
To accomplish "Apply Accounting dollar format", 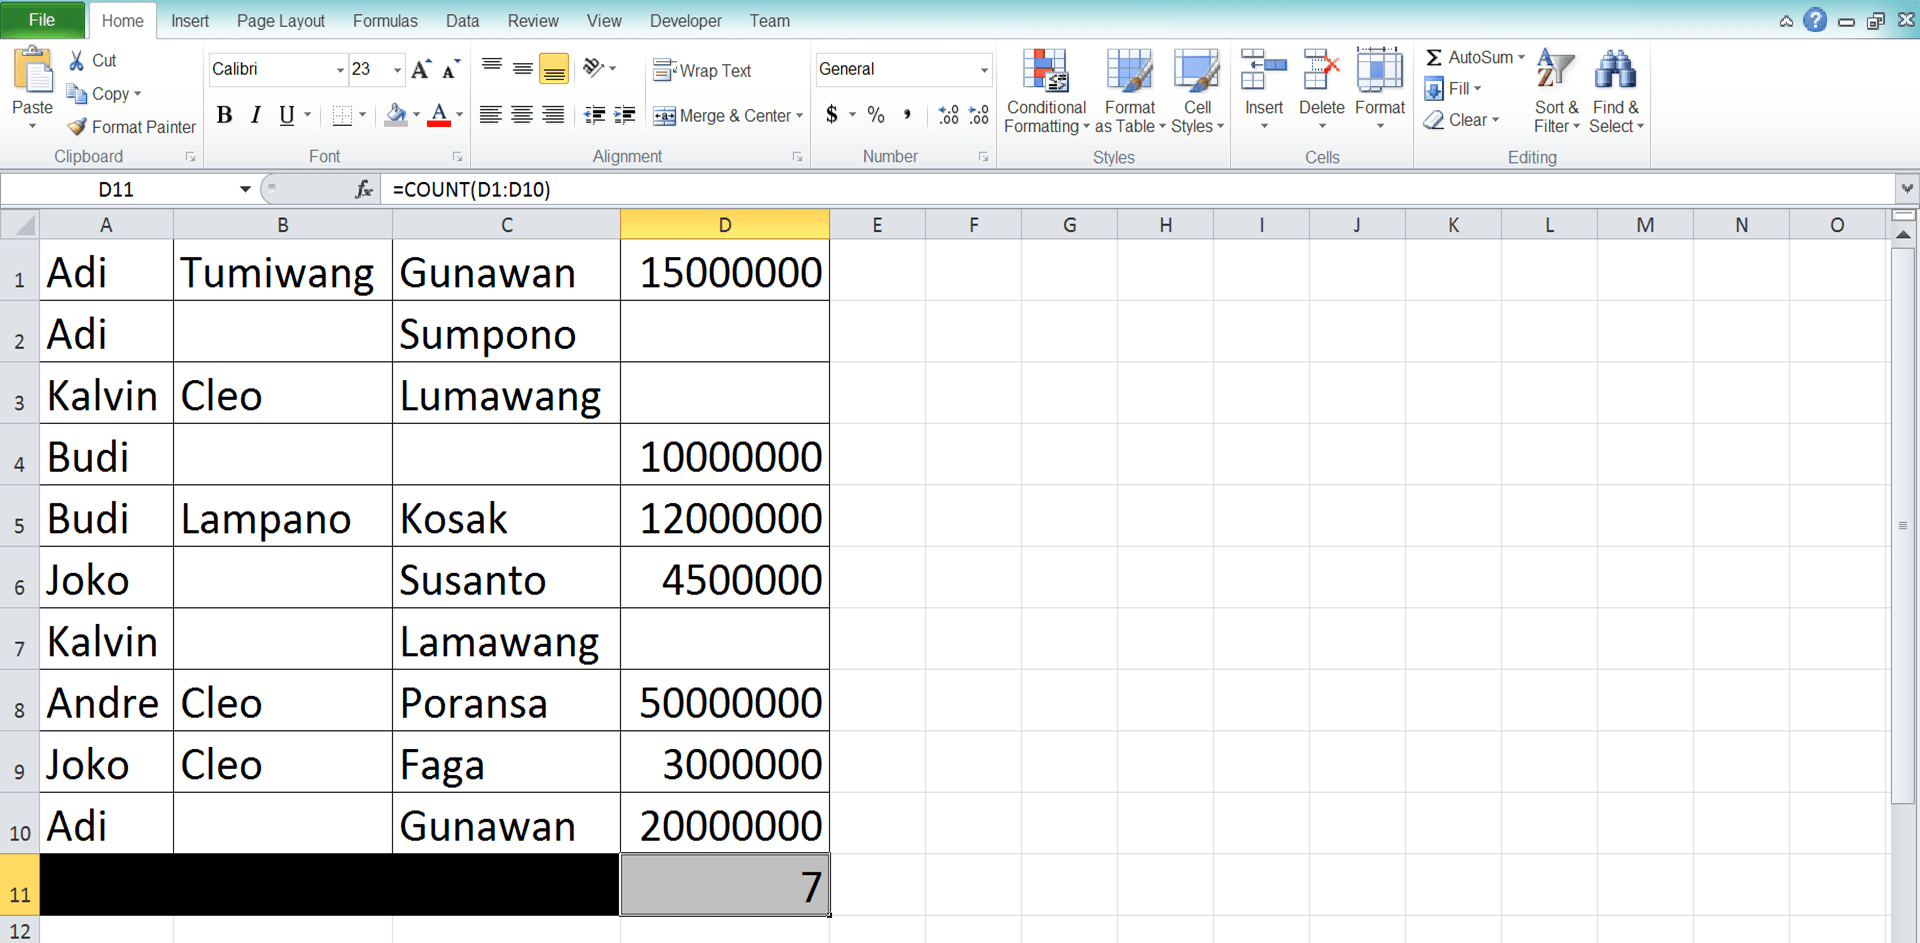I will [x=832, y=115].
